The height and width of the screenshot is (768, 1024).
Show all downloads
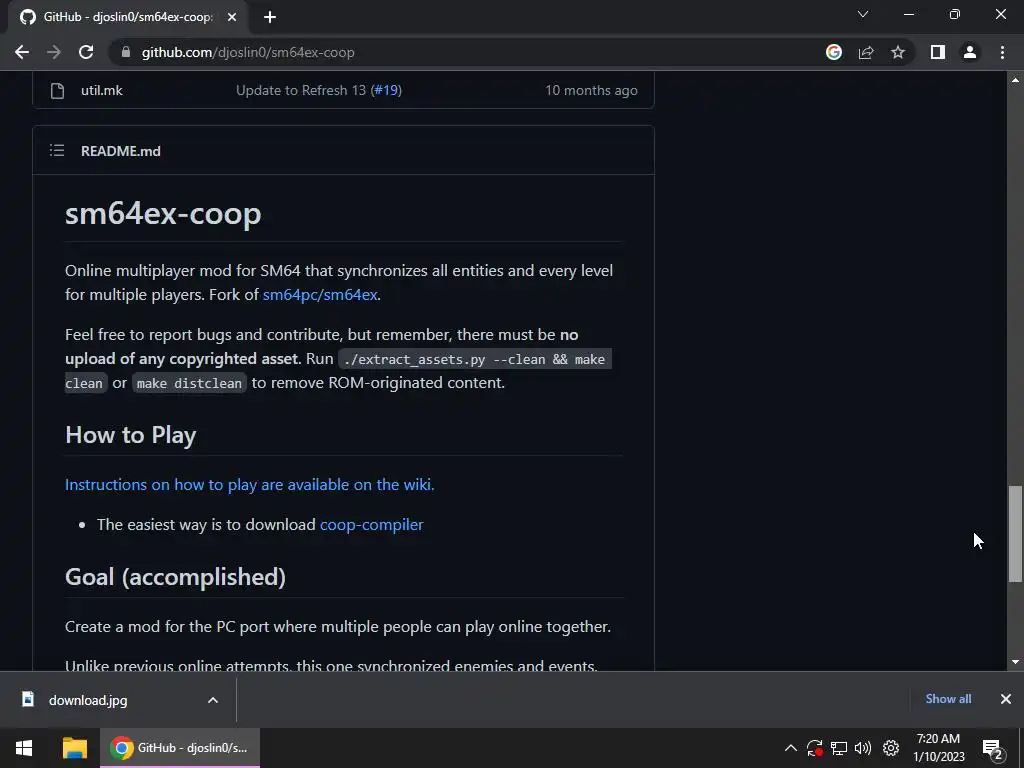tap(948, 699)
